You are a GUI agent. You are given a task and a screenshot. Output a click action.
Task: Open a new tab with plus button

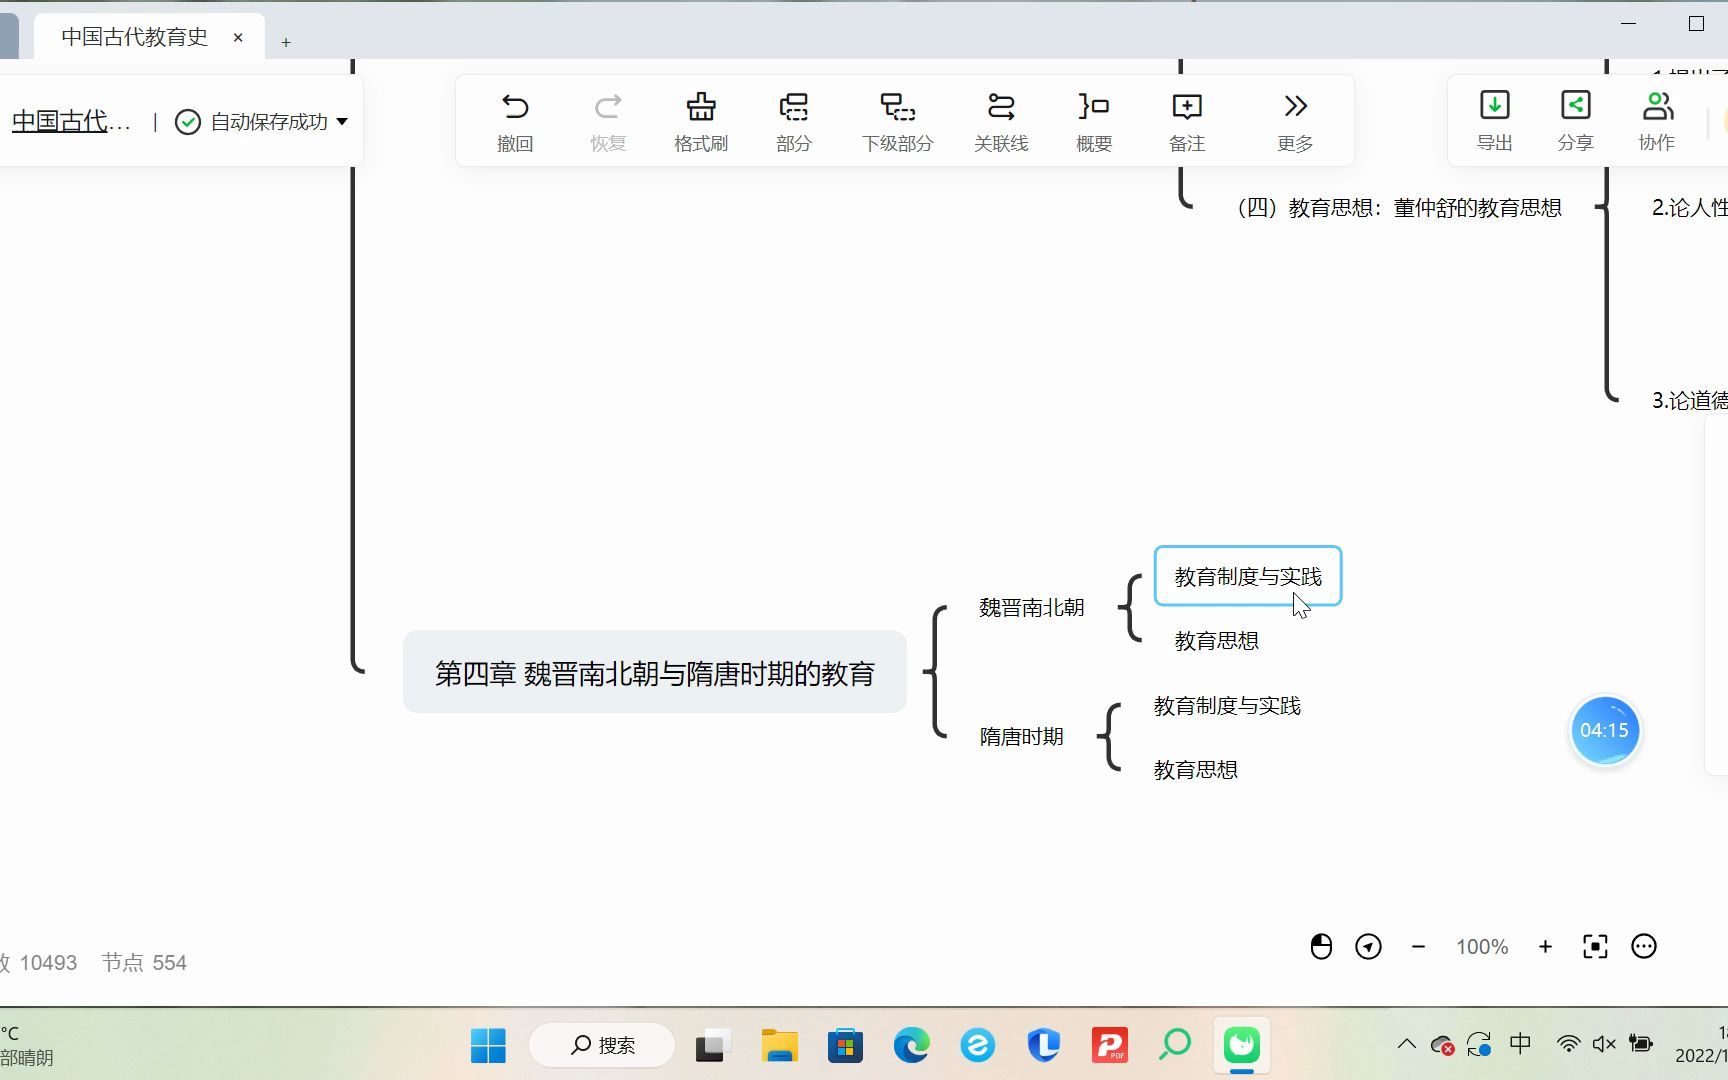tap(286, 42)
